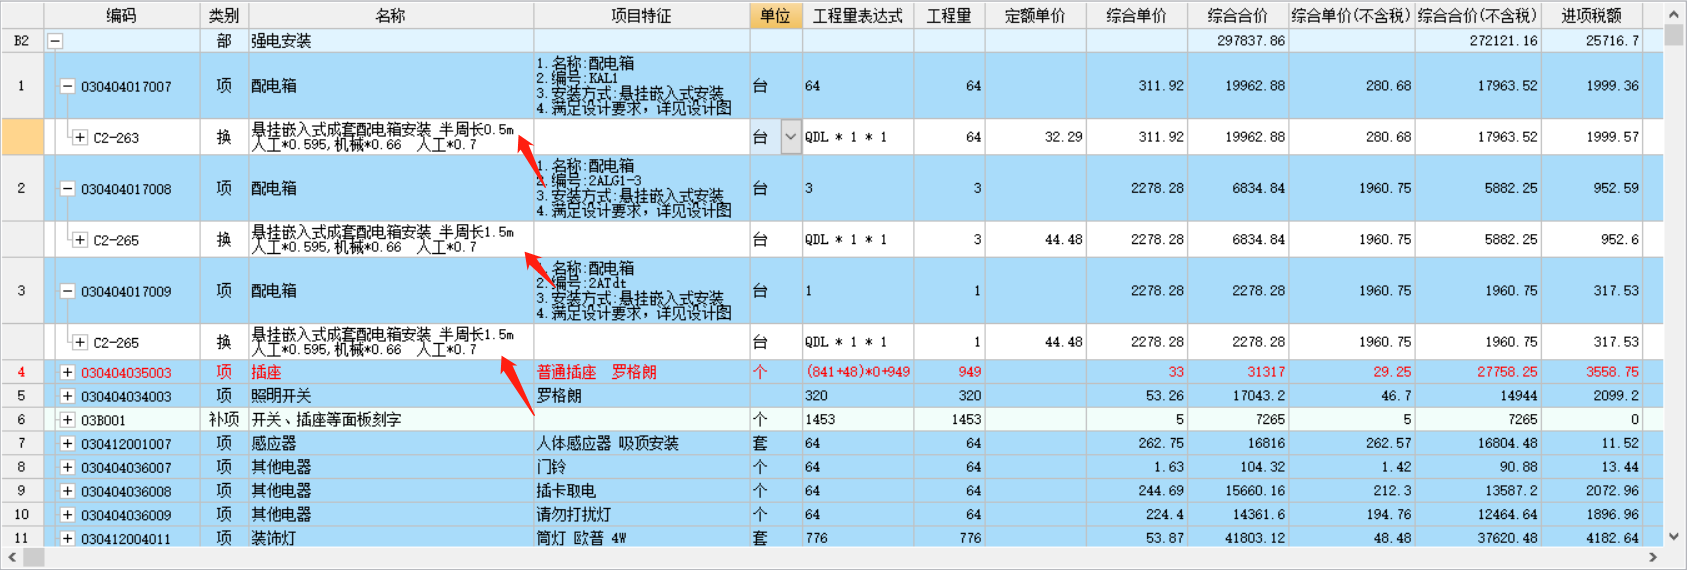Select 类别 column header
This screenshot has width=1687, height=570.
[224, 15]
